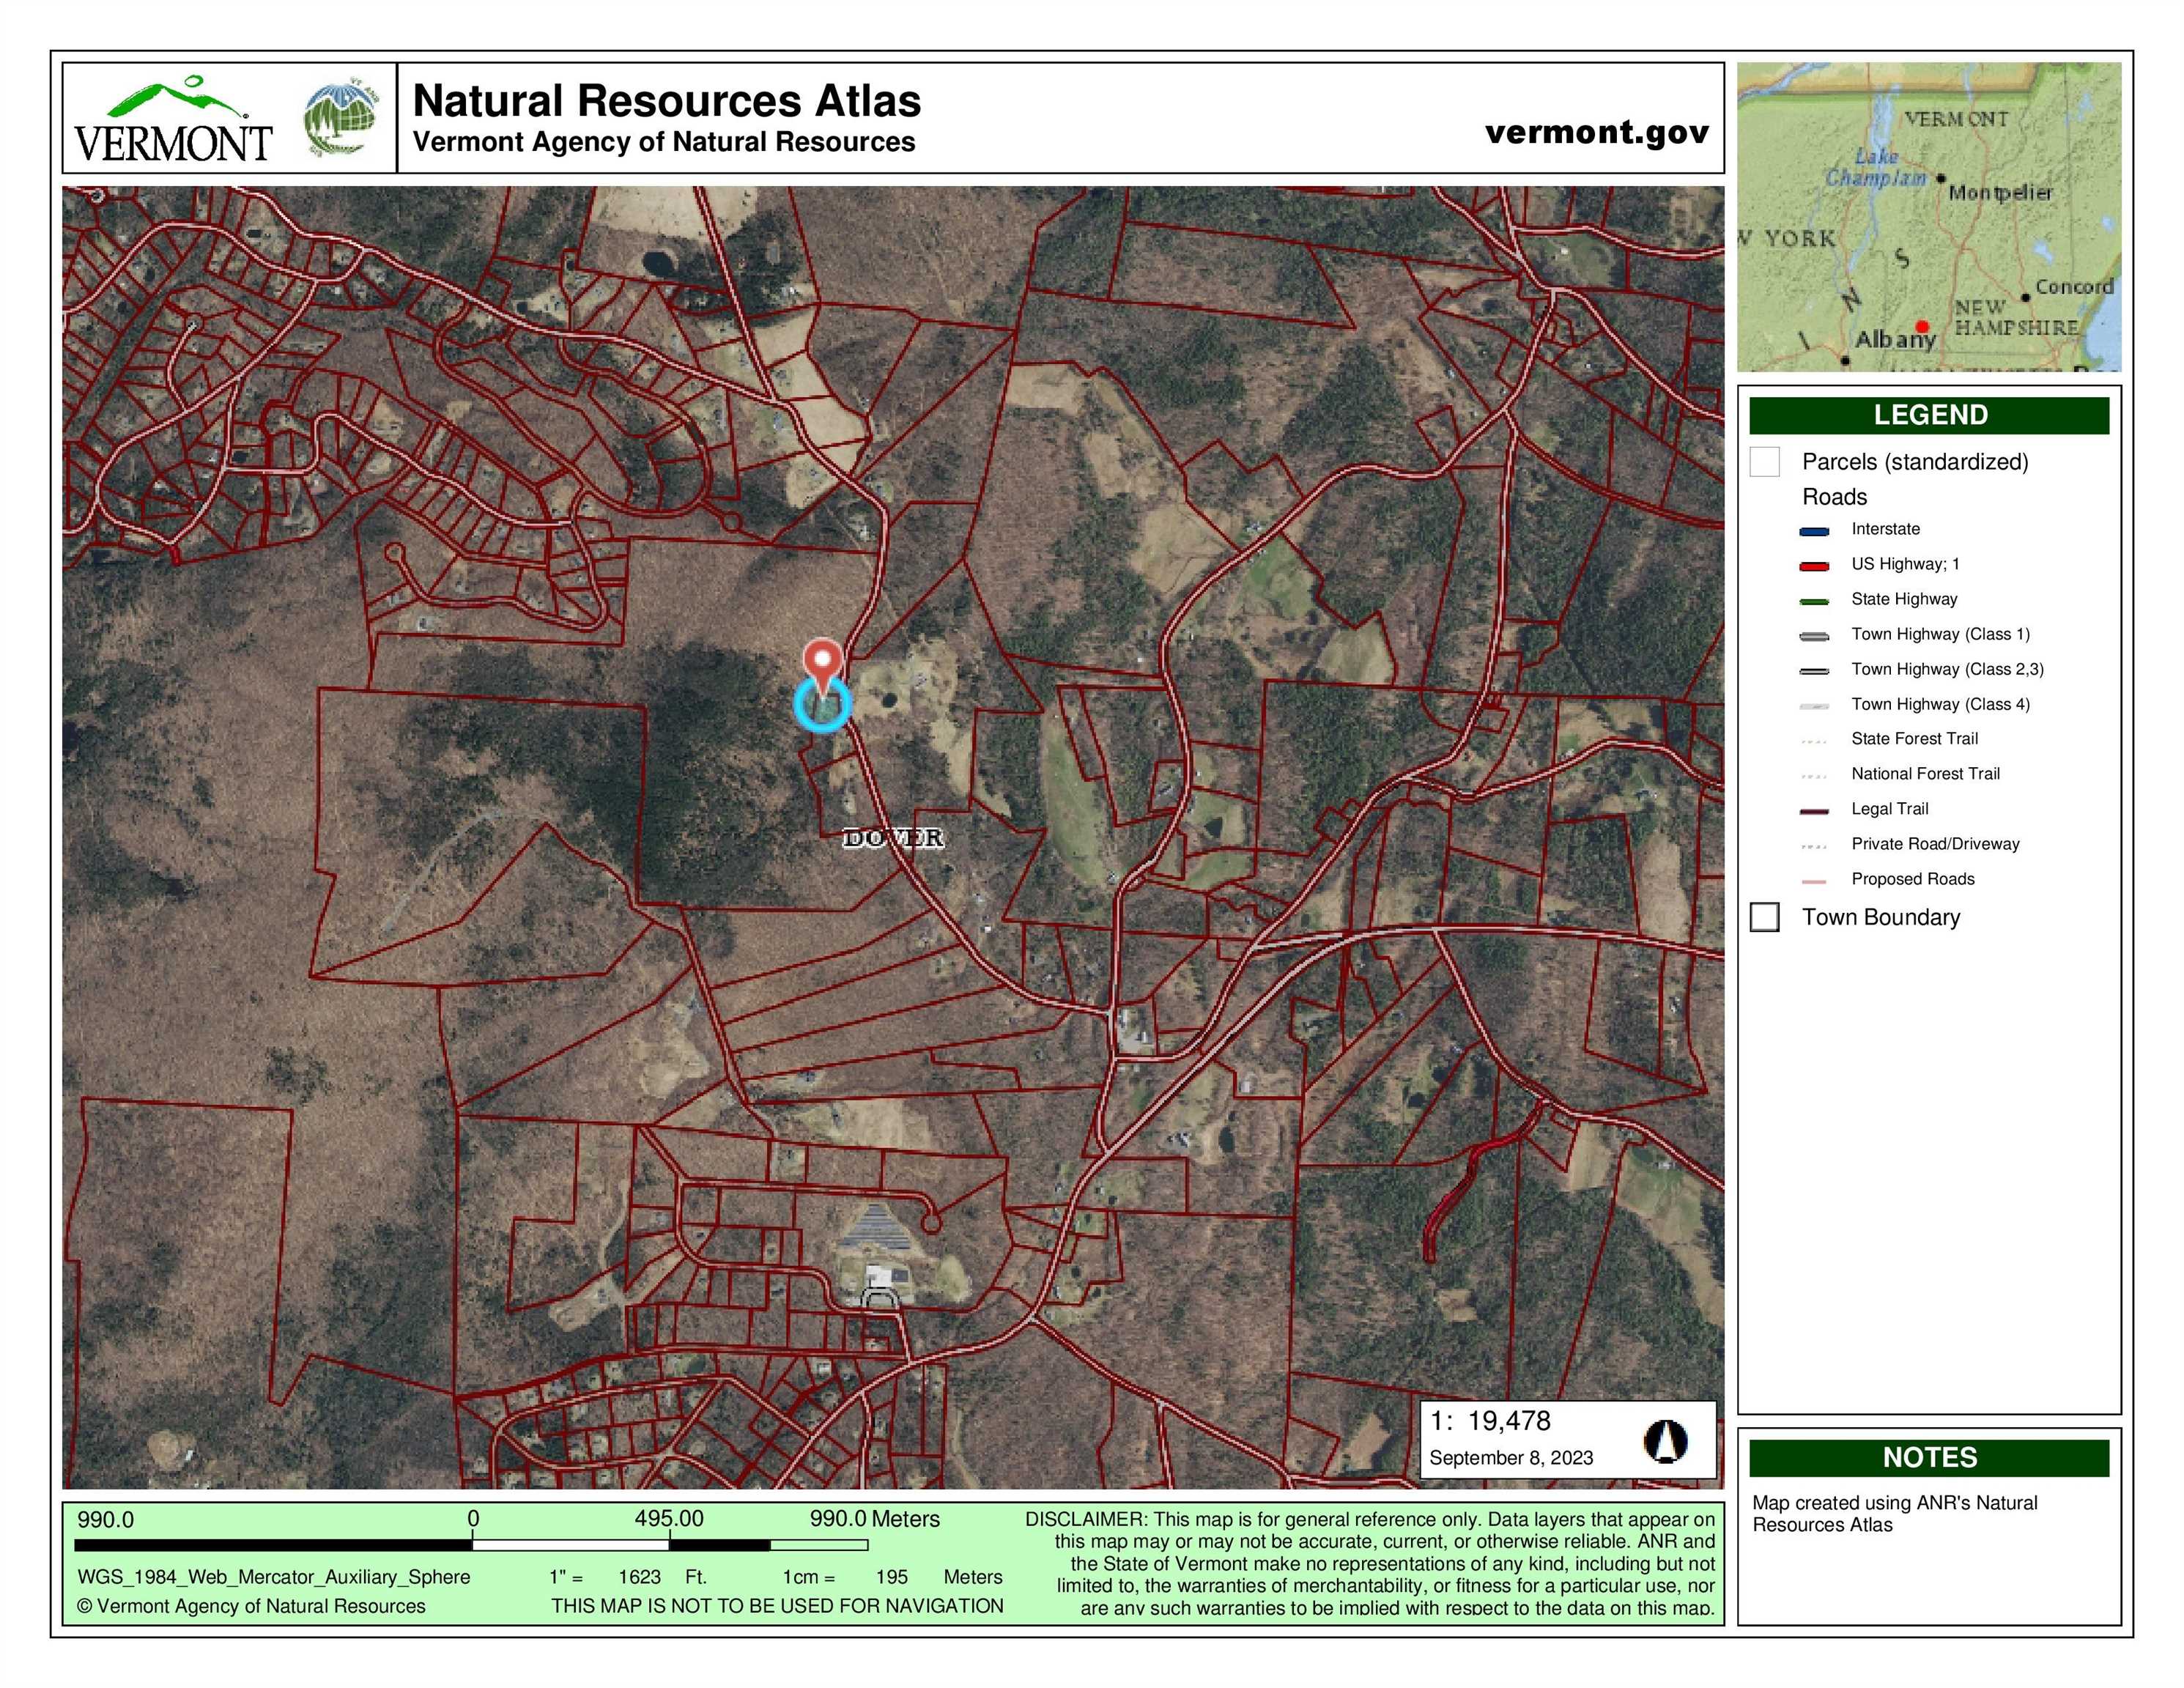Click the WGS_1984_Web_Mercator_Auxiliary_Sphere projection text
This screenshot has width=2184, height=1688.
coord(274,1577)
